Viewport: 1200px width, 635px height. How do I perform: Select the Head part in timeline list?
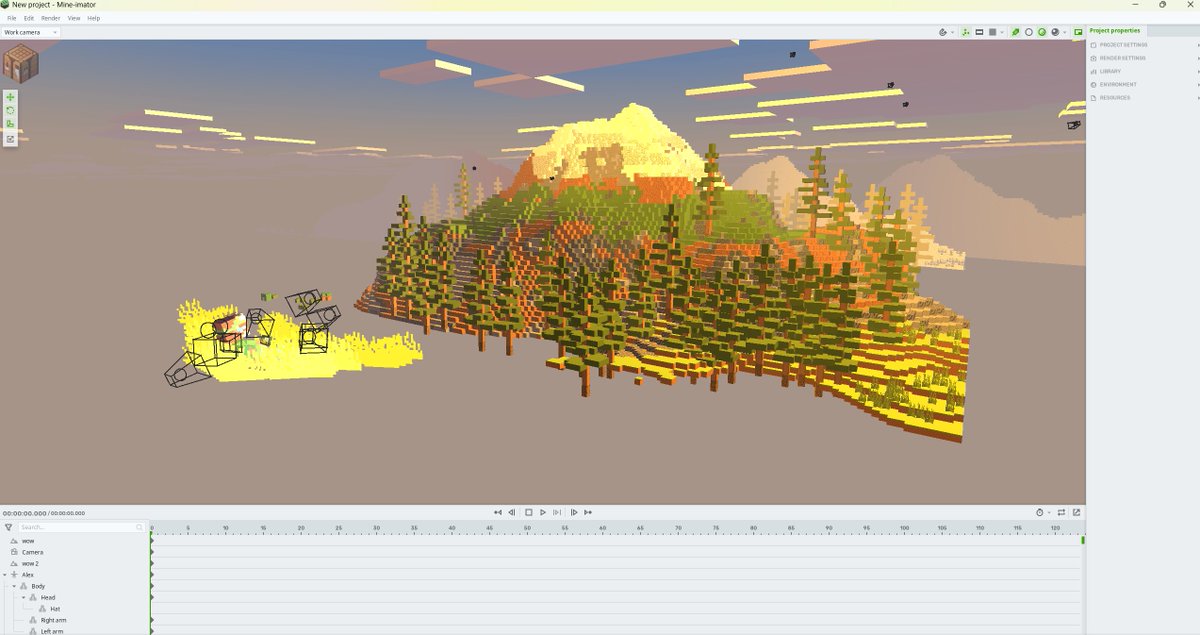[48, 597]
